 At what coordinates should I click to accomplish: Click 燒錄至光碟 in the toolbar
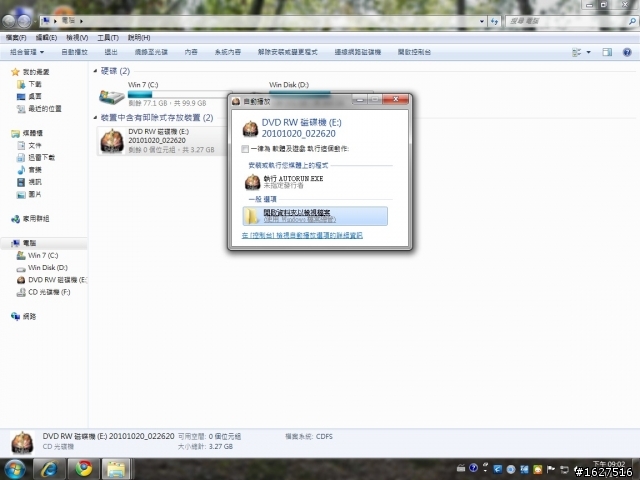pyautogui.click(x=151, y=52)
